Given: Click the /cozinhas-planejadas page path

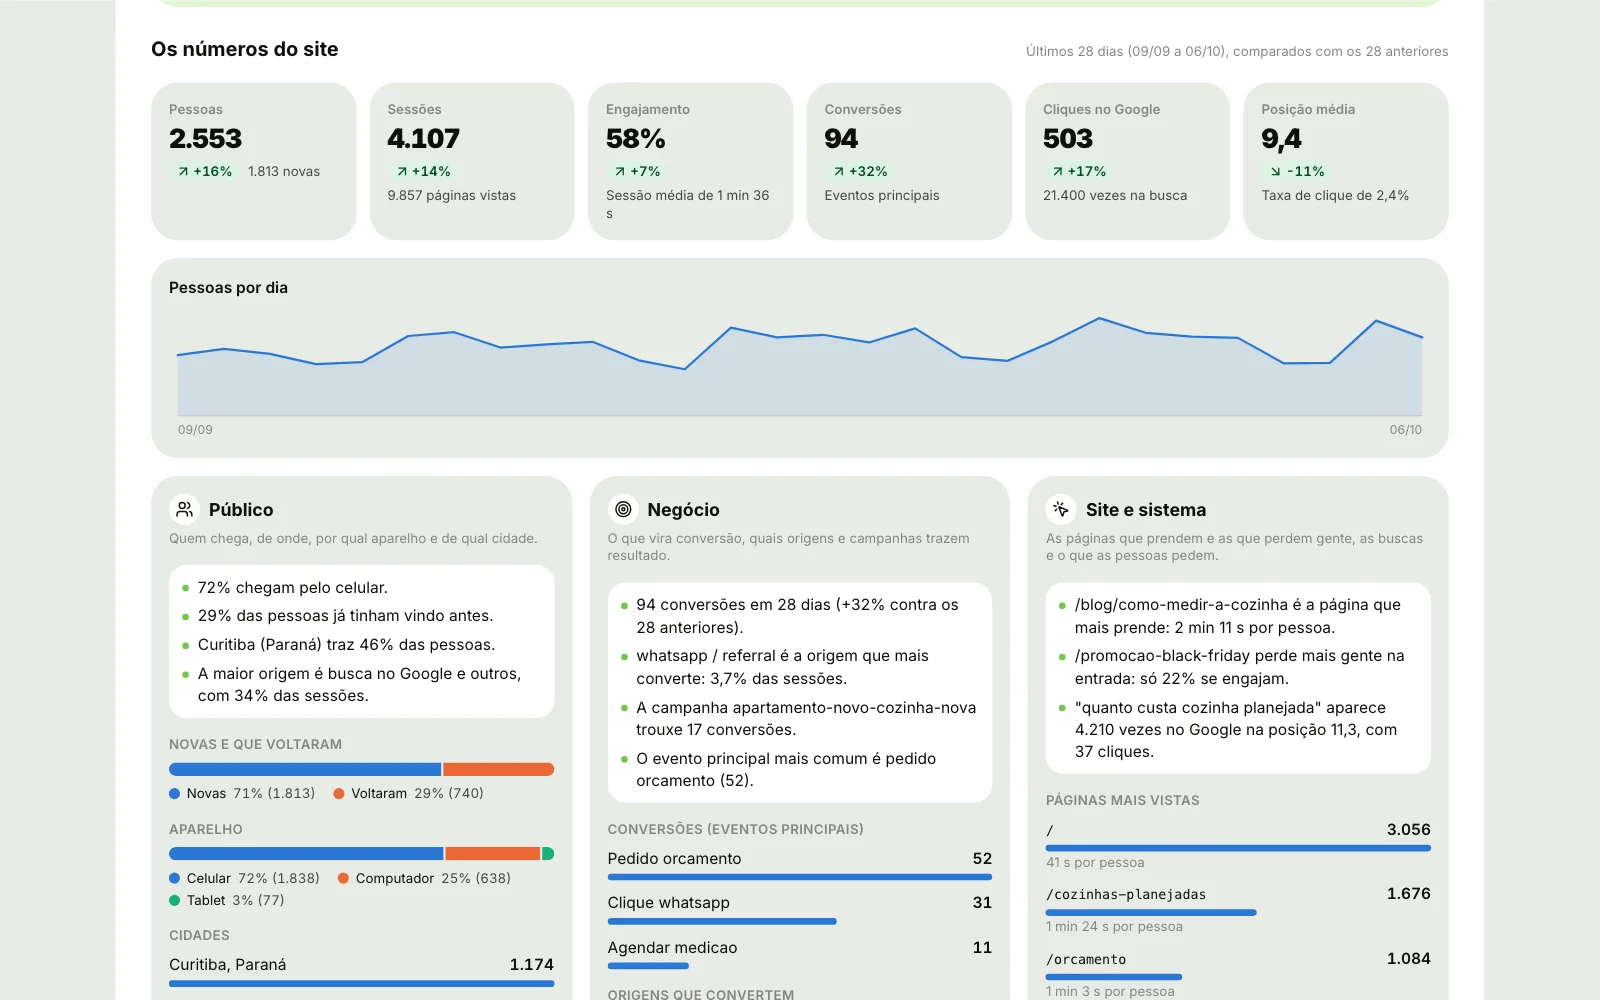Looking at the screenshot, I should tap(1126, 895).
